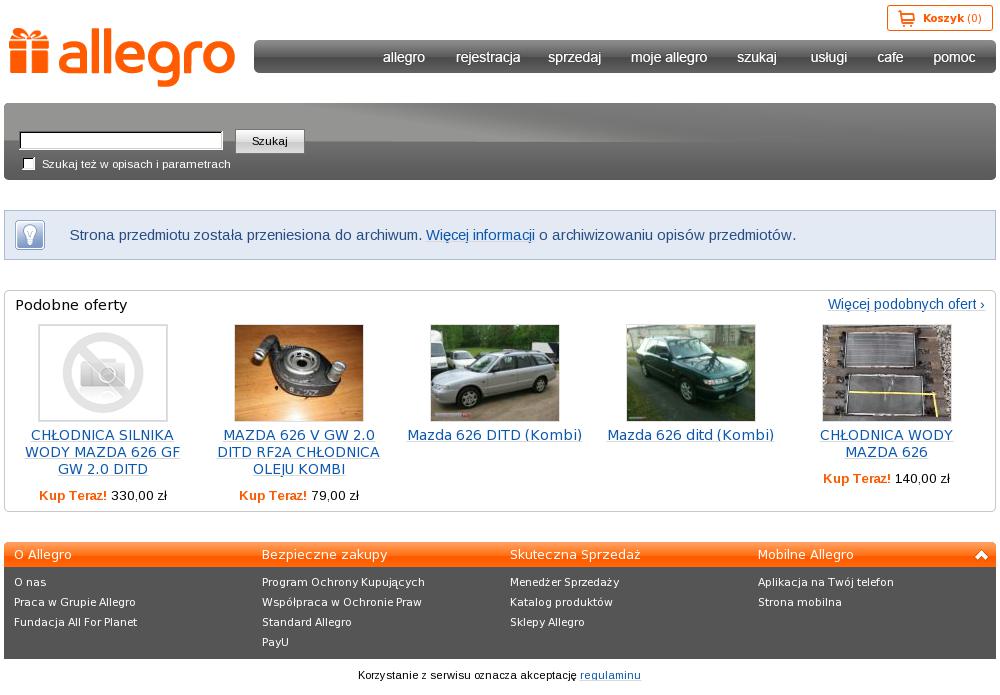The image size is (1000, 695).
Task: Open Praca w Grupie Allegro link
Action: (x=75, y=603)
